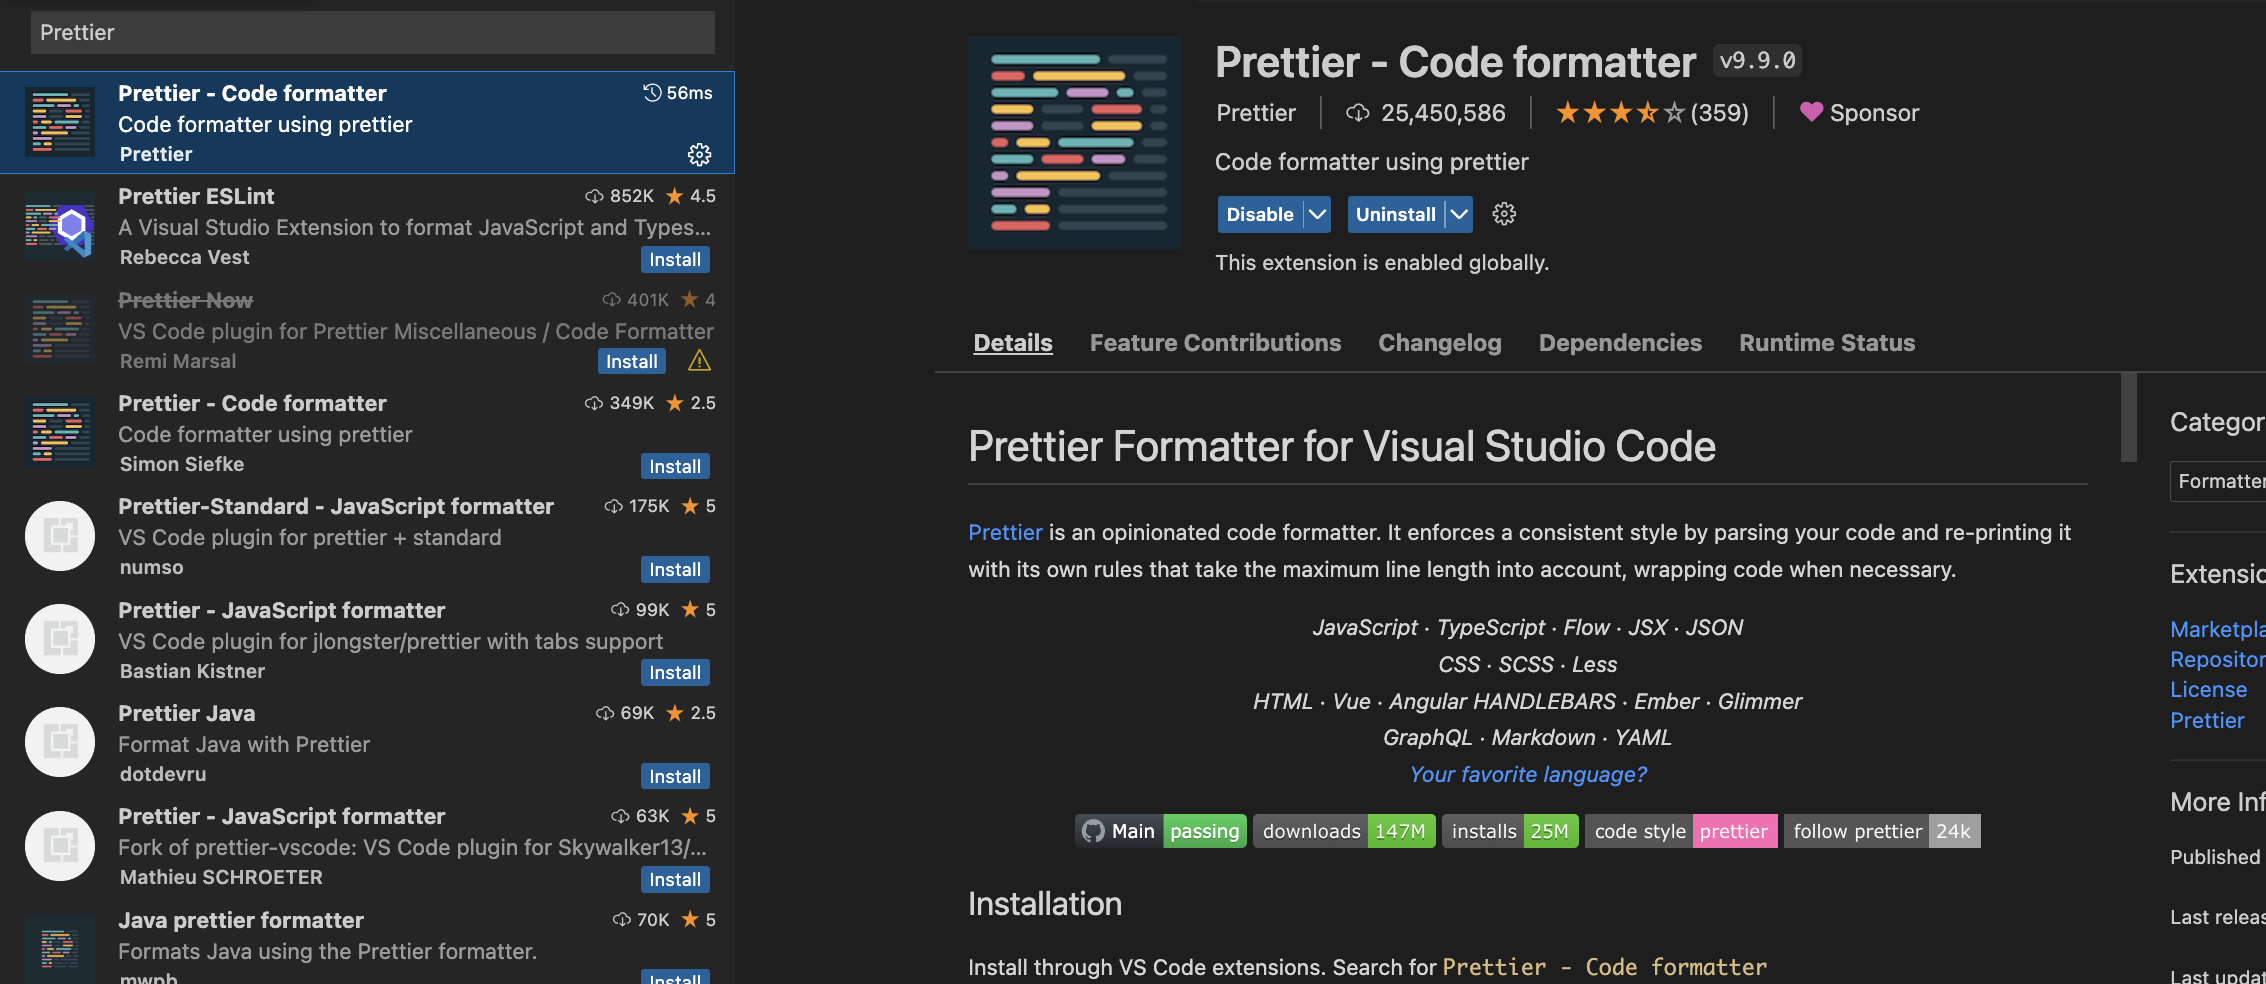Click the GitHub Main passing badge

point(1160,831)
